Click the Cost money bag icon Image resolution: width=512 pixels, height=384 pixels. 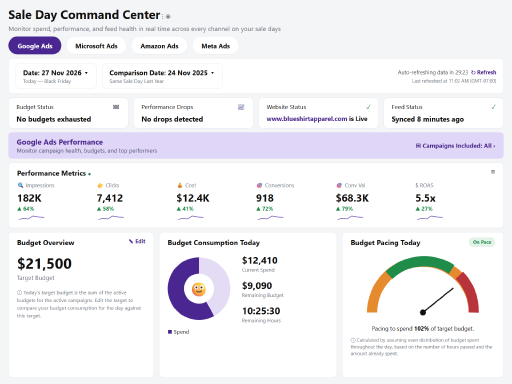(x=180, y=185)
